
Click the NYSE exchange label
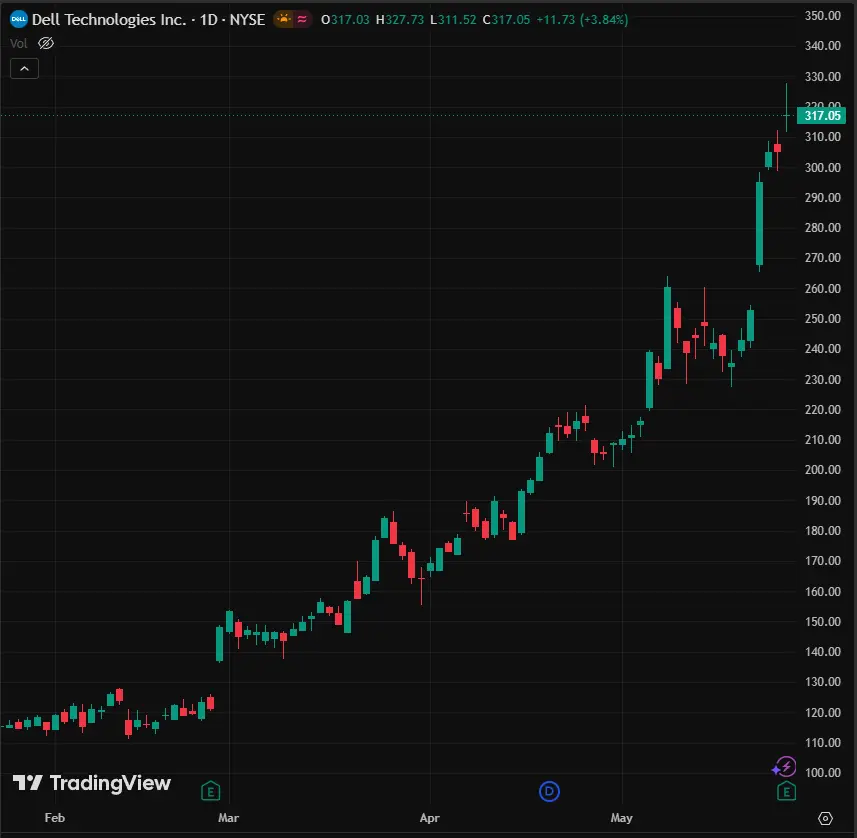[x=247, y=20]
